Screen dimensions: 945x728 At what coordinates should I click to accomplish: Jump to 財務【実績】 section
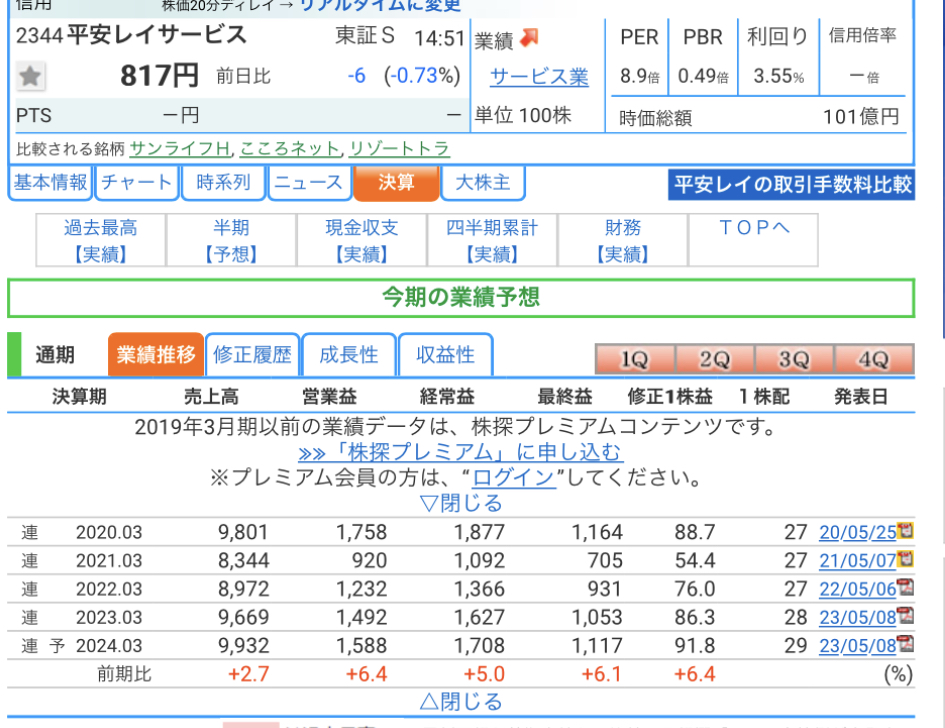click(623, 240)
